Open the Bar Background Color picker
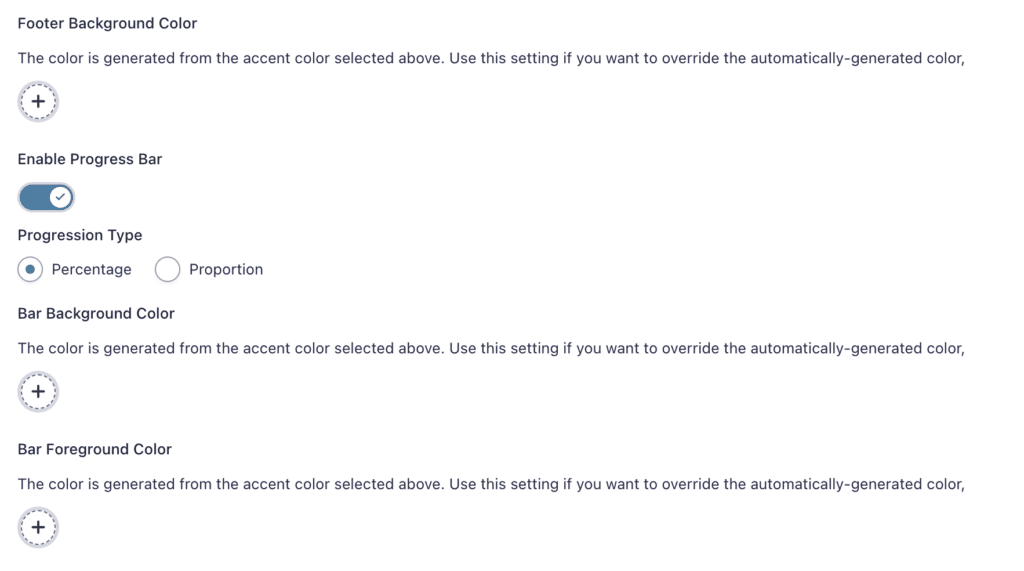 pos(38,391)
